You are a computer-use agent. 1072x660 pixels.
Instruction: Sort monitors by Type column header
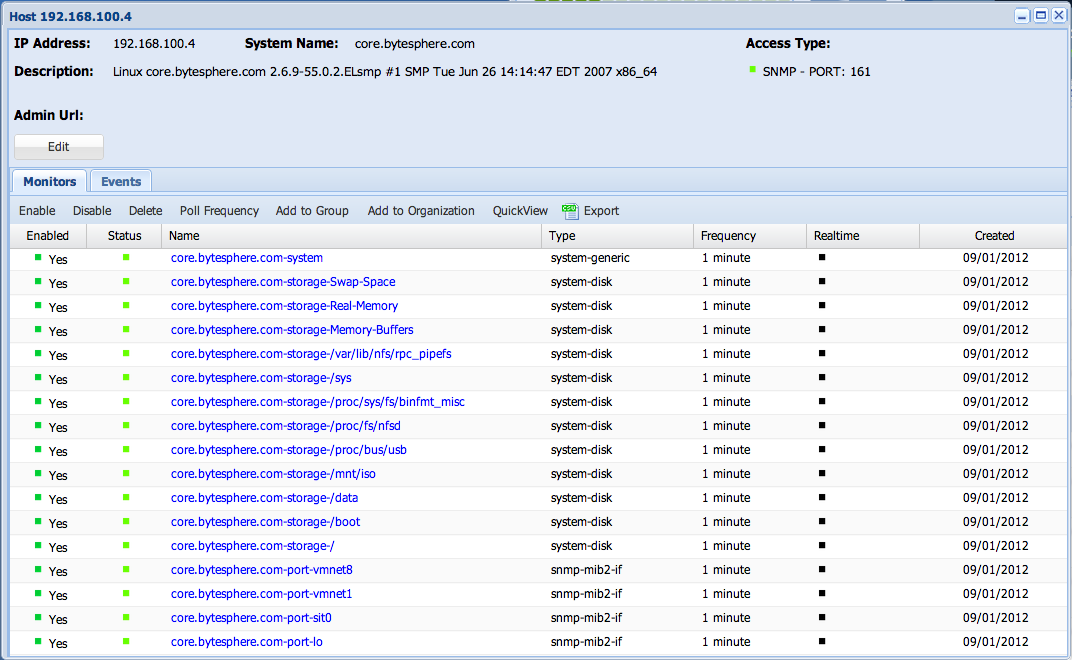point(562,236)
